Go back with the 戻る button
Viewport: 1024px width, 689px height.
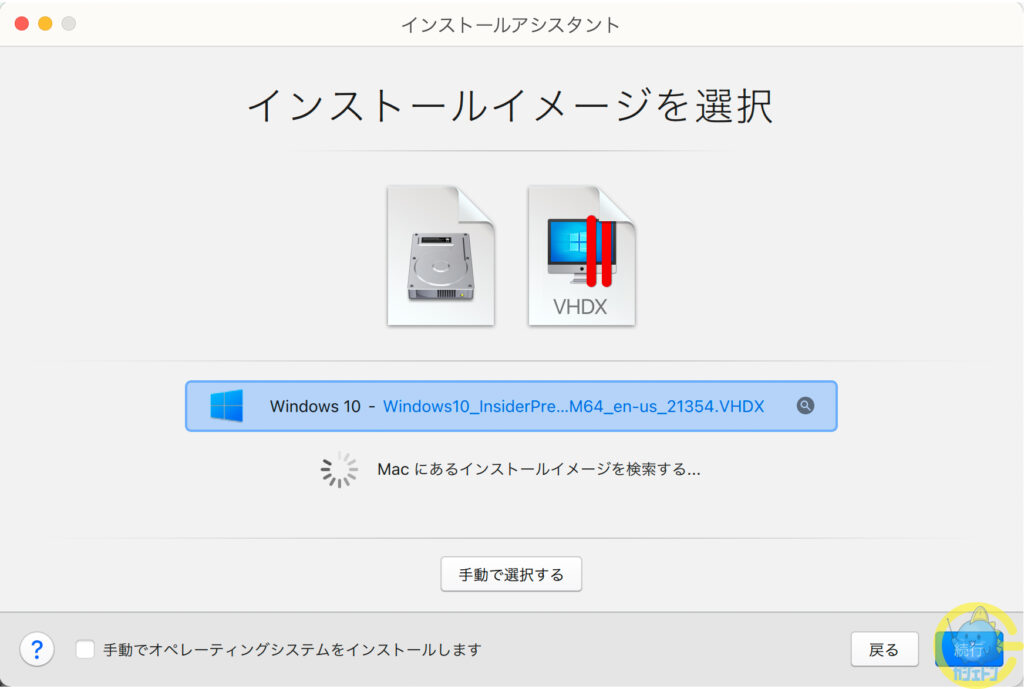pos(884,650)
